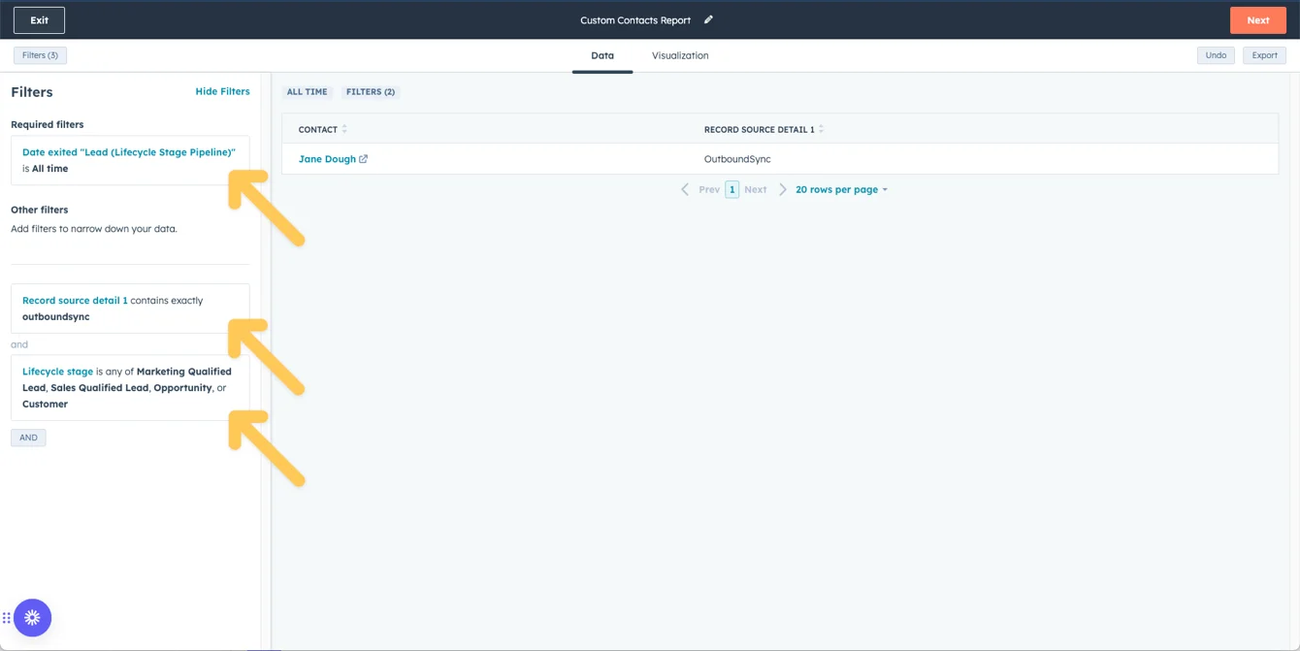Hide Filters using the panel toggle link
This screenshot has width=1300, height=651.
click(x=222, y=91)
